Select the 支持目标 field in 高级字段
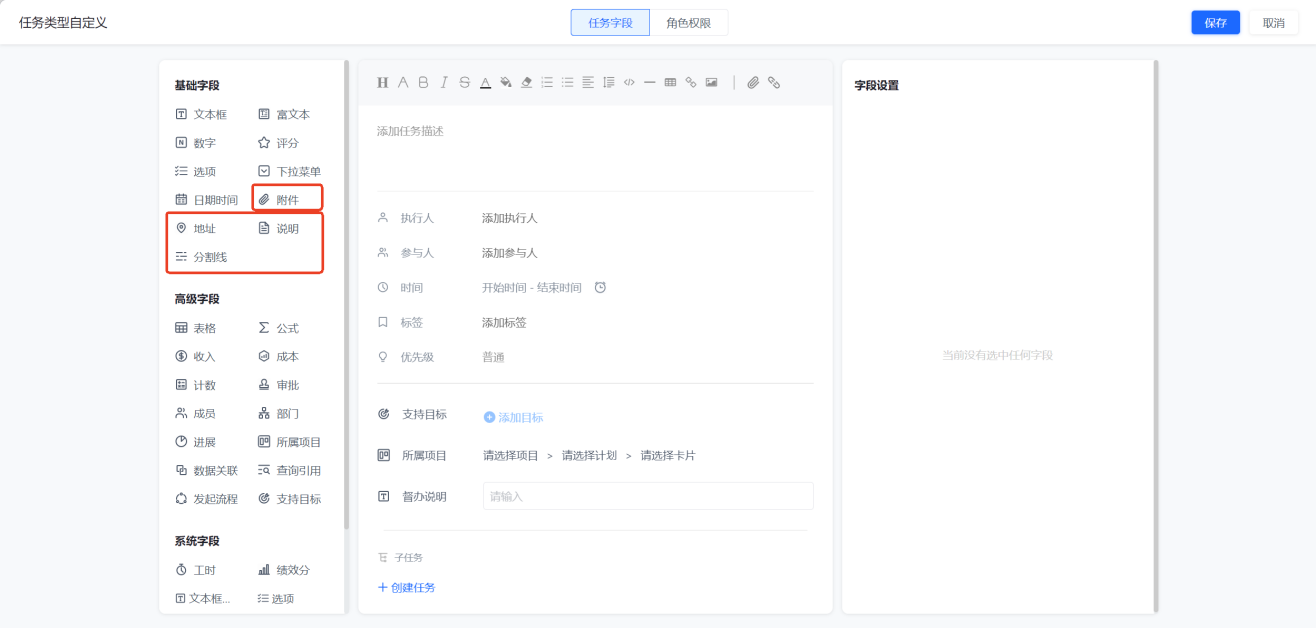The height and width of the screenshot is (628, 1316). (290, 499)
